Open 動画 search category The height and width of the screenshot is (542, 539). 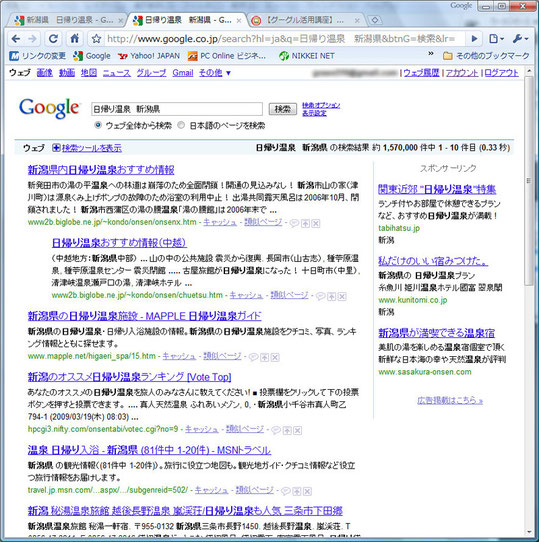point(67,73)
